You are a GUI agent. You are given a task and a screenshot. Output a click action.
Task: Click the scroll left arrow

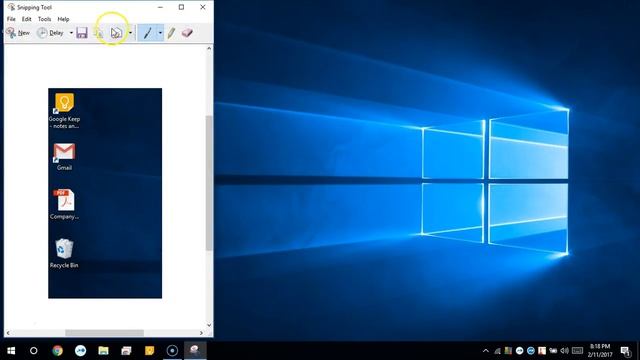8,333
